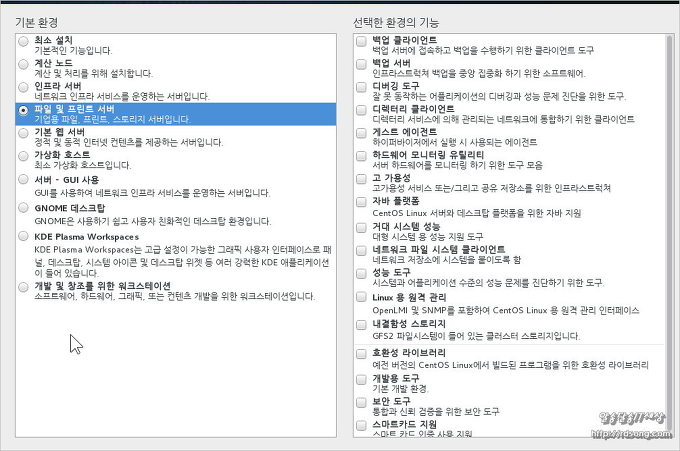Select the 가상화 호스트 radio button
Screen dimensions: 680x451
pos(24,156)
